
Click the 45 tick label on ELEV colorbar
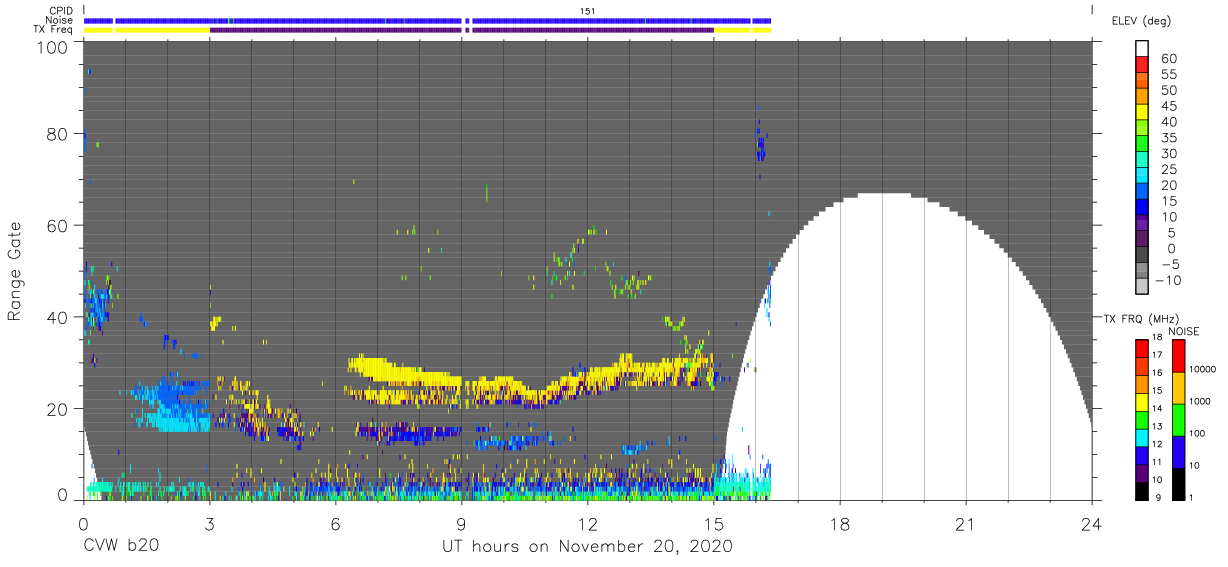[1168, 106]
